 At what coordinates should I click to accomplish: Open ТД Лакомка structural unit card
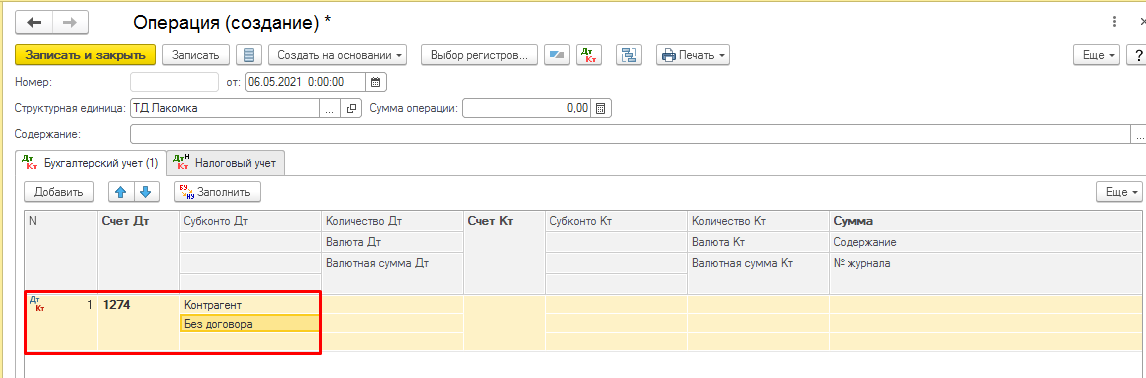coord(352,108)
